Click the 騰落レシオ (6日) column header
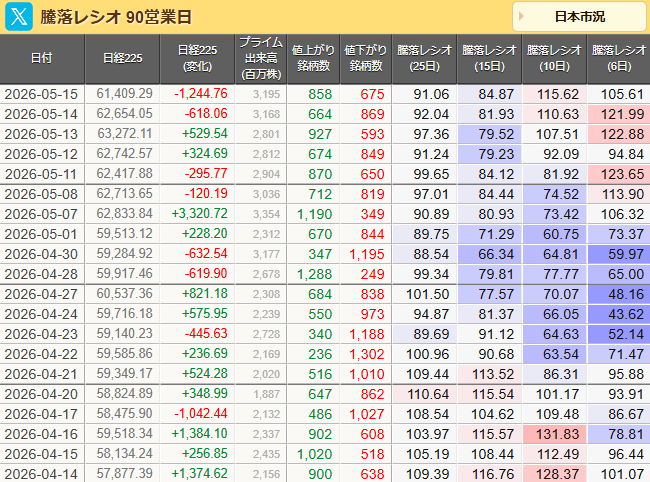 tap(618, 58)
